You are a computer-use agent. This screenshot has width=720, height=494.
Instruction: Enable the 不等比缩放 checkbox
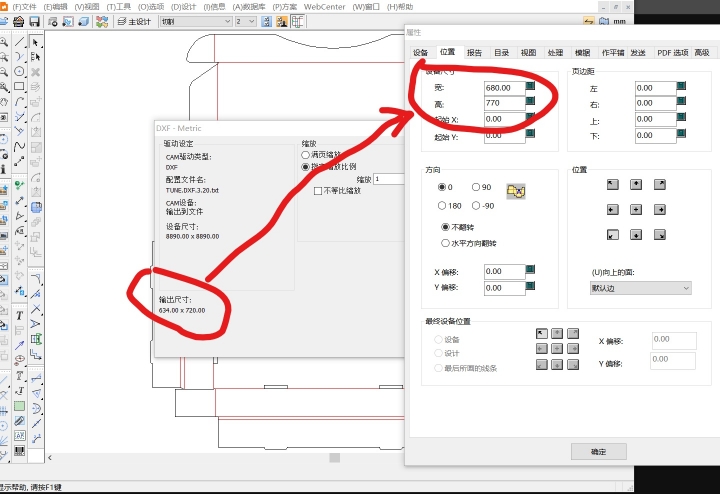[318, 190]
